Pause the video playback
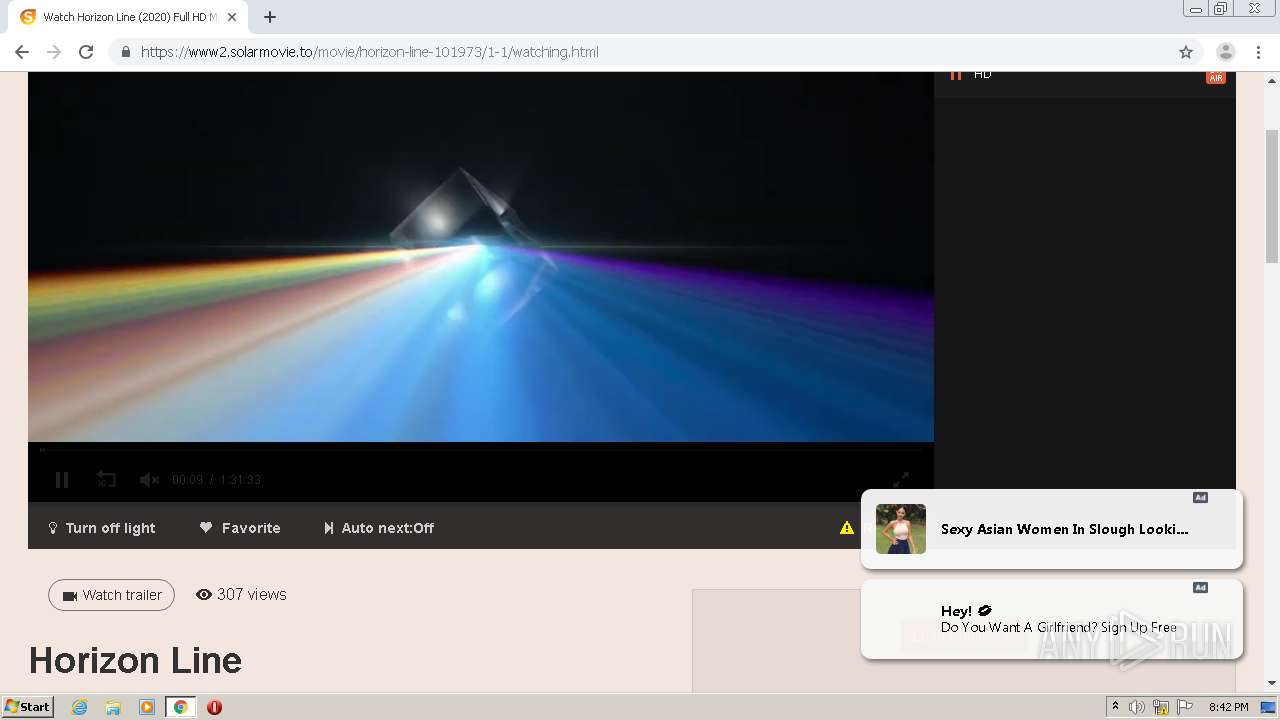1280x720 pixels. click(62, 480)
